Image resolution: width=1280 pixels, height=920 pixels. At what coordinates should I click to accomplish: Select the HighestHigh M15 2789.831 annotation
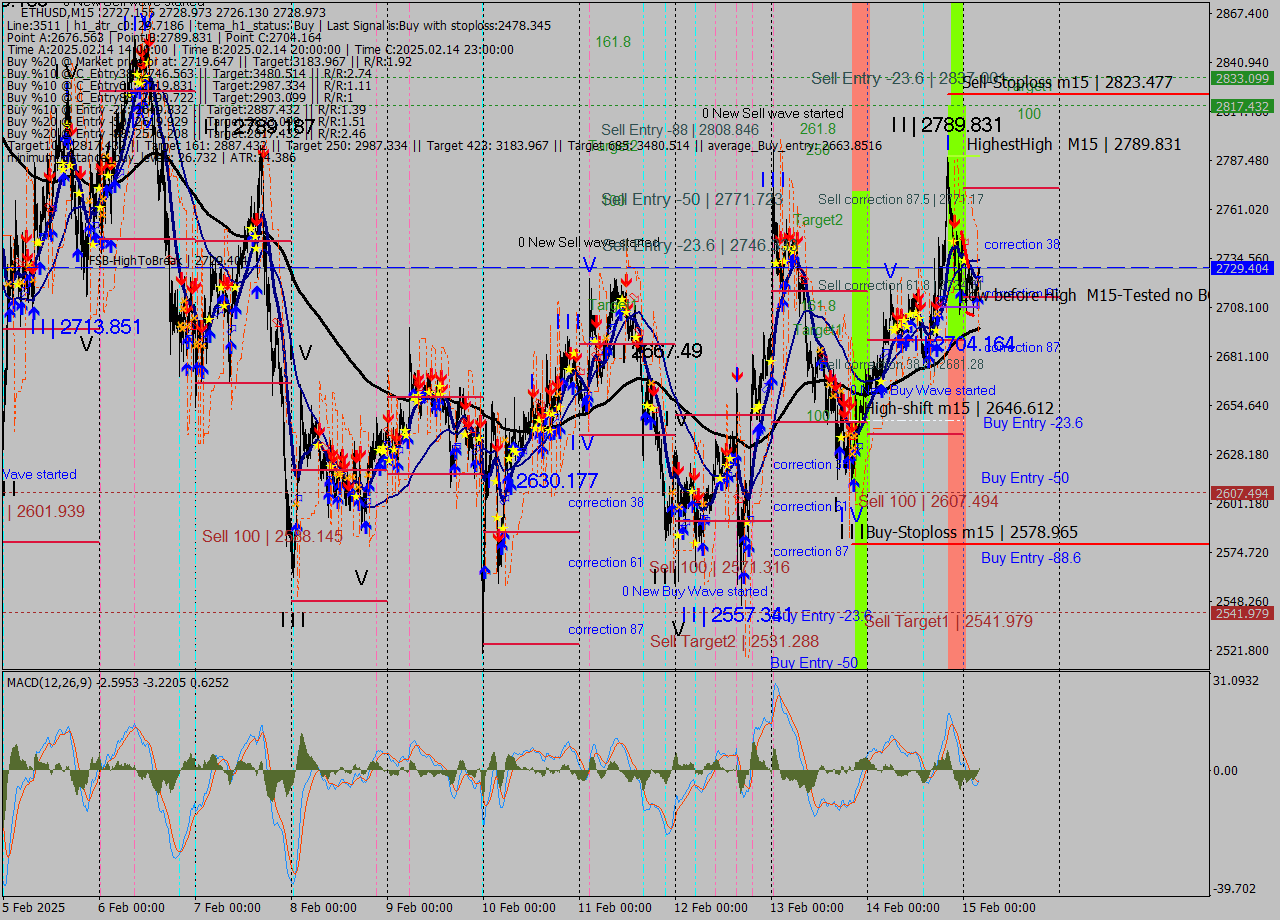1075,144
